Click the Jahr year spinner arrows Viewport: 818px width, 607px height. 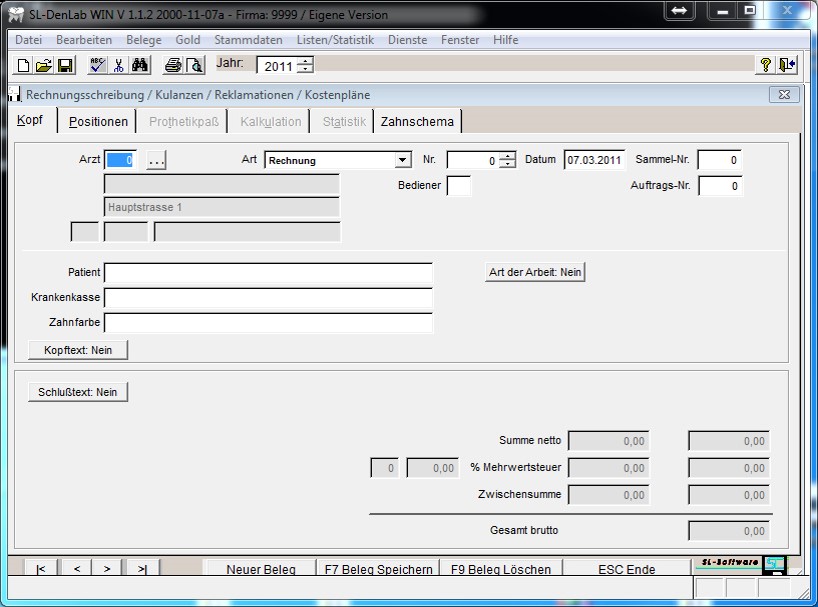[306, 65]
